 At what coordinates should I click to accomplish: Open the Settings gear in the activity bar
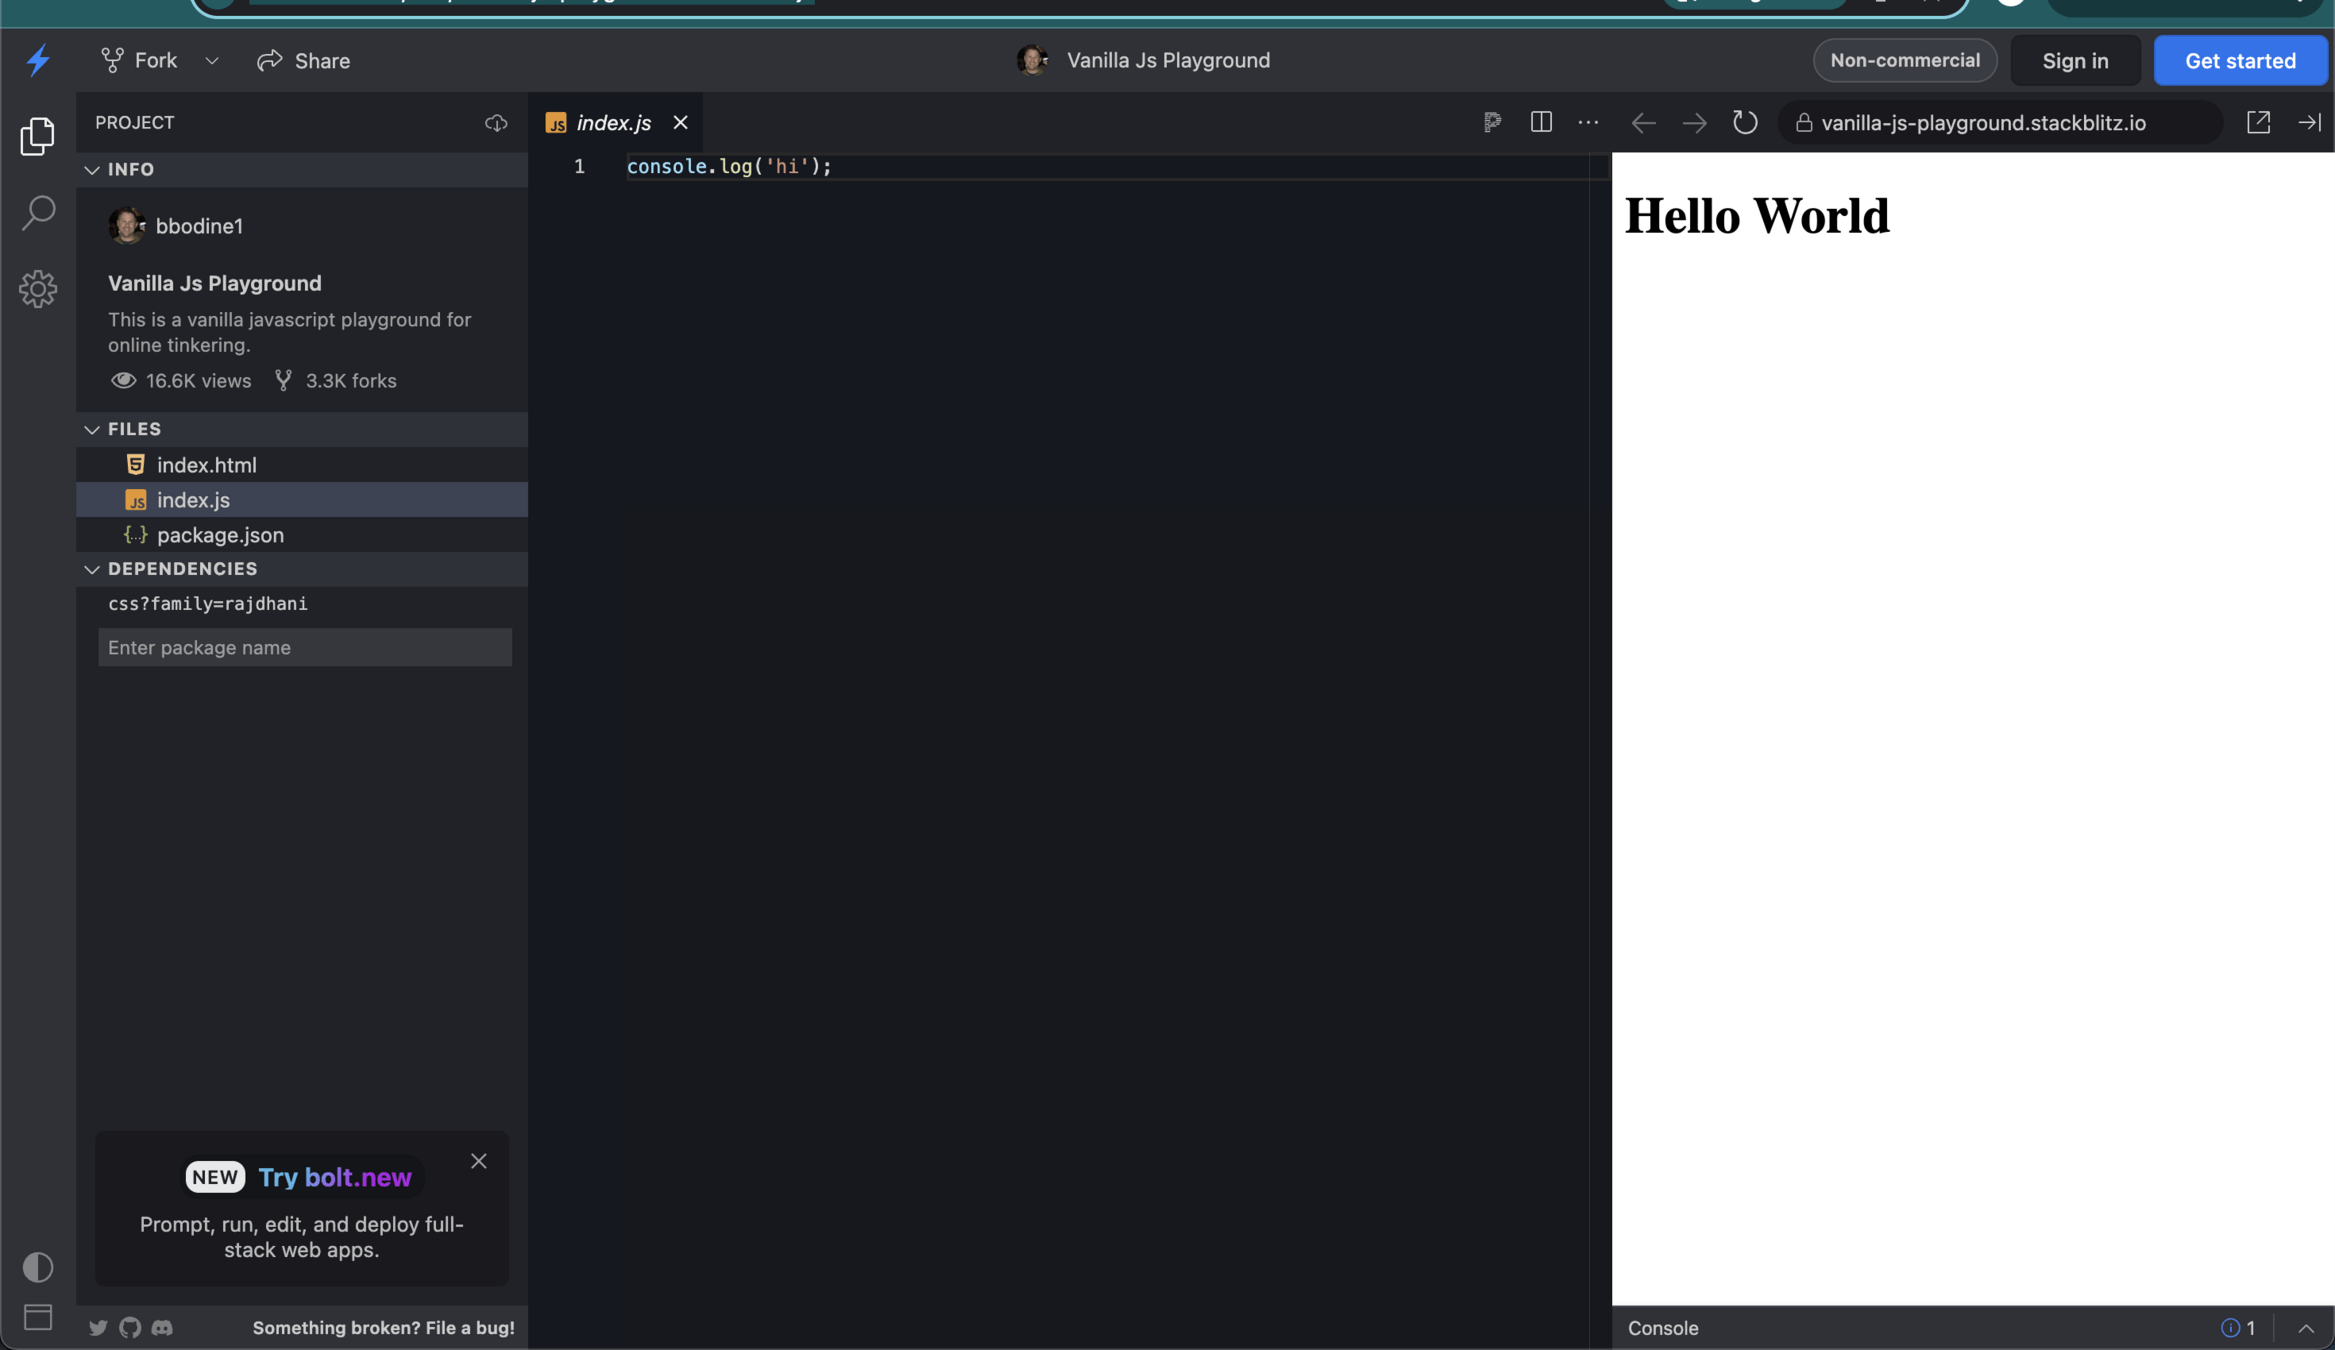coord(38,289)
